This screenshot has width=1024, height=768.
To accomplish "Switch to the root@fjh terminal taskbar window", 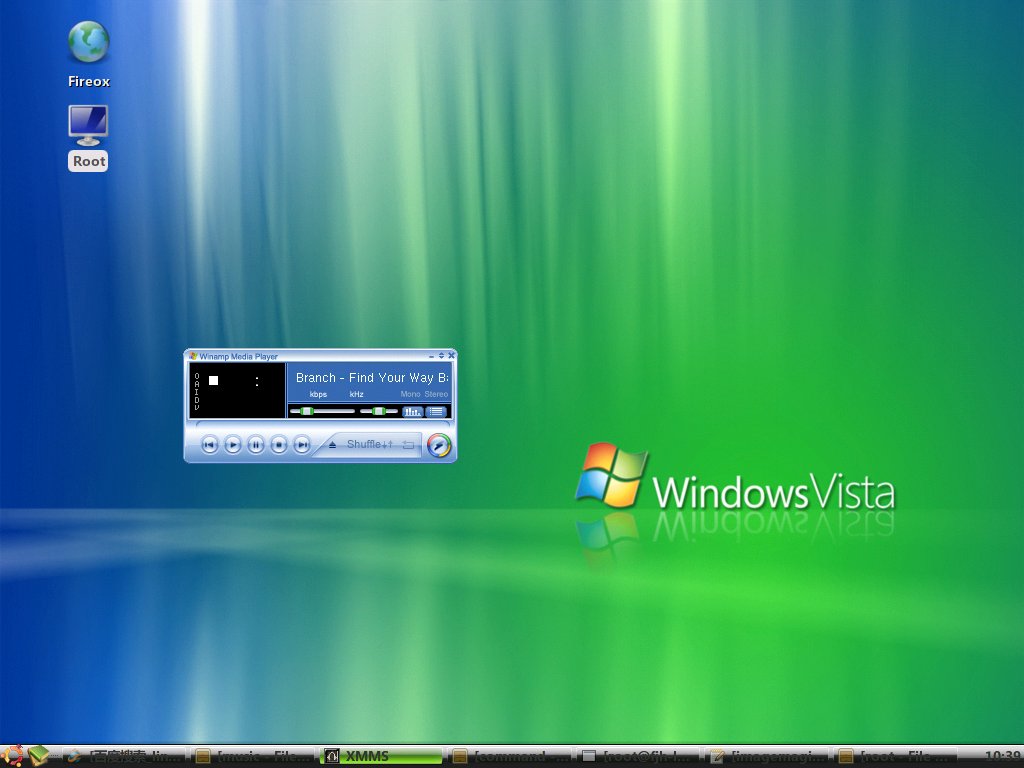I will pyautogui.click(x=640, y=757).
